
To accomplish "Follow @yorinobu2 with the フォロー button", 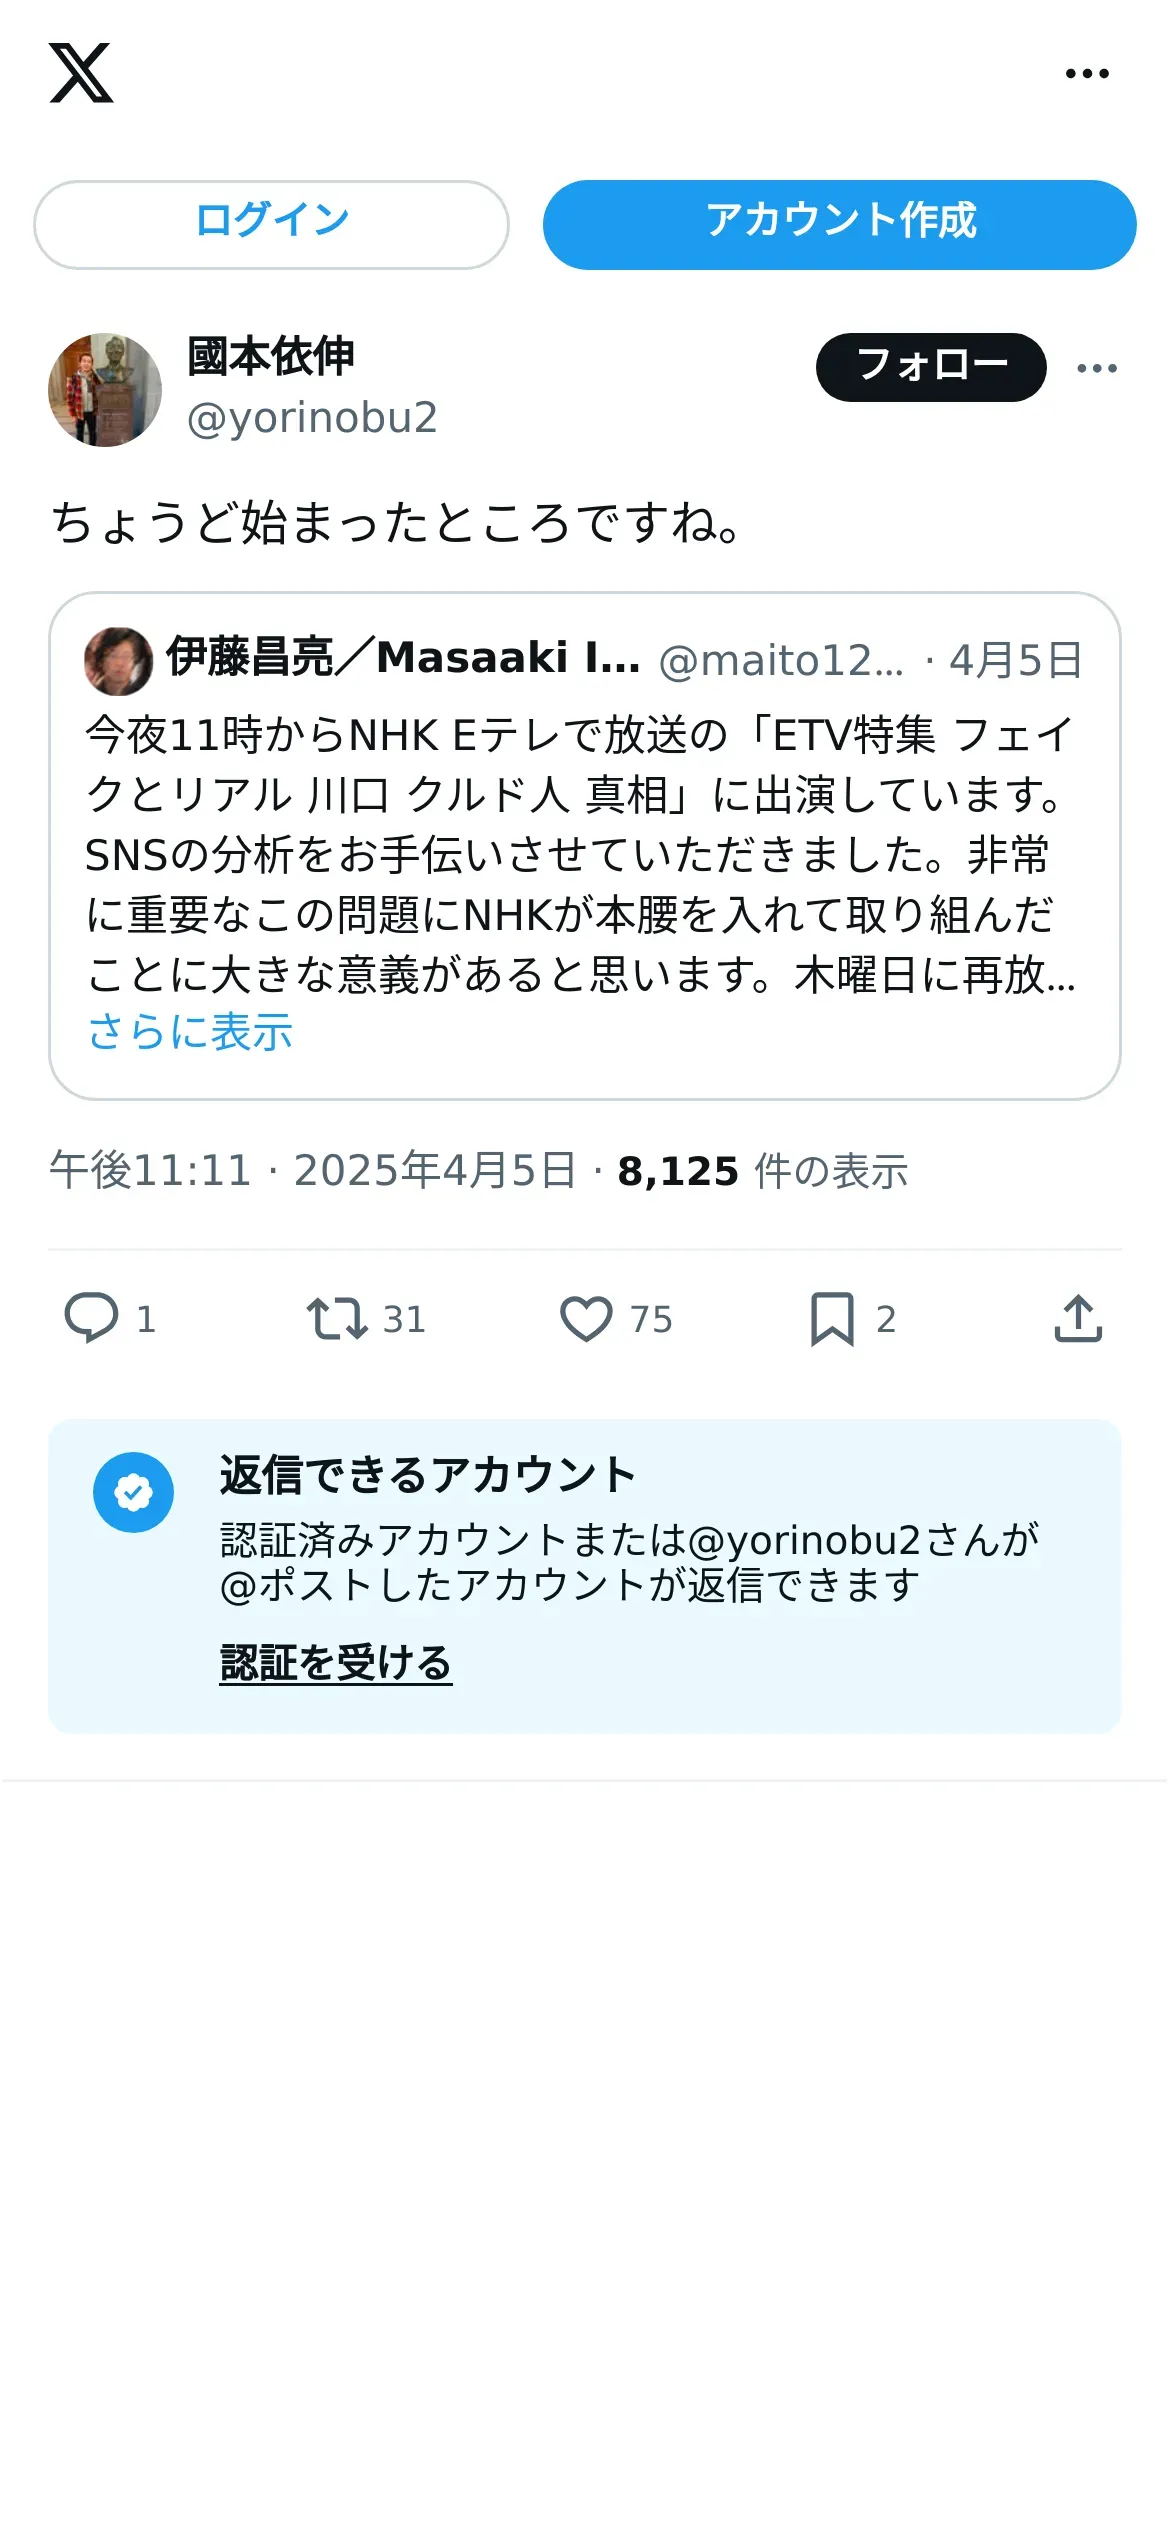I will coord(931,367).
